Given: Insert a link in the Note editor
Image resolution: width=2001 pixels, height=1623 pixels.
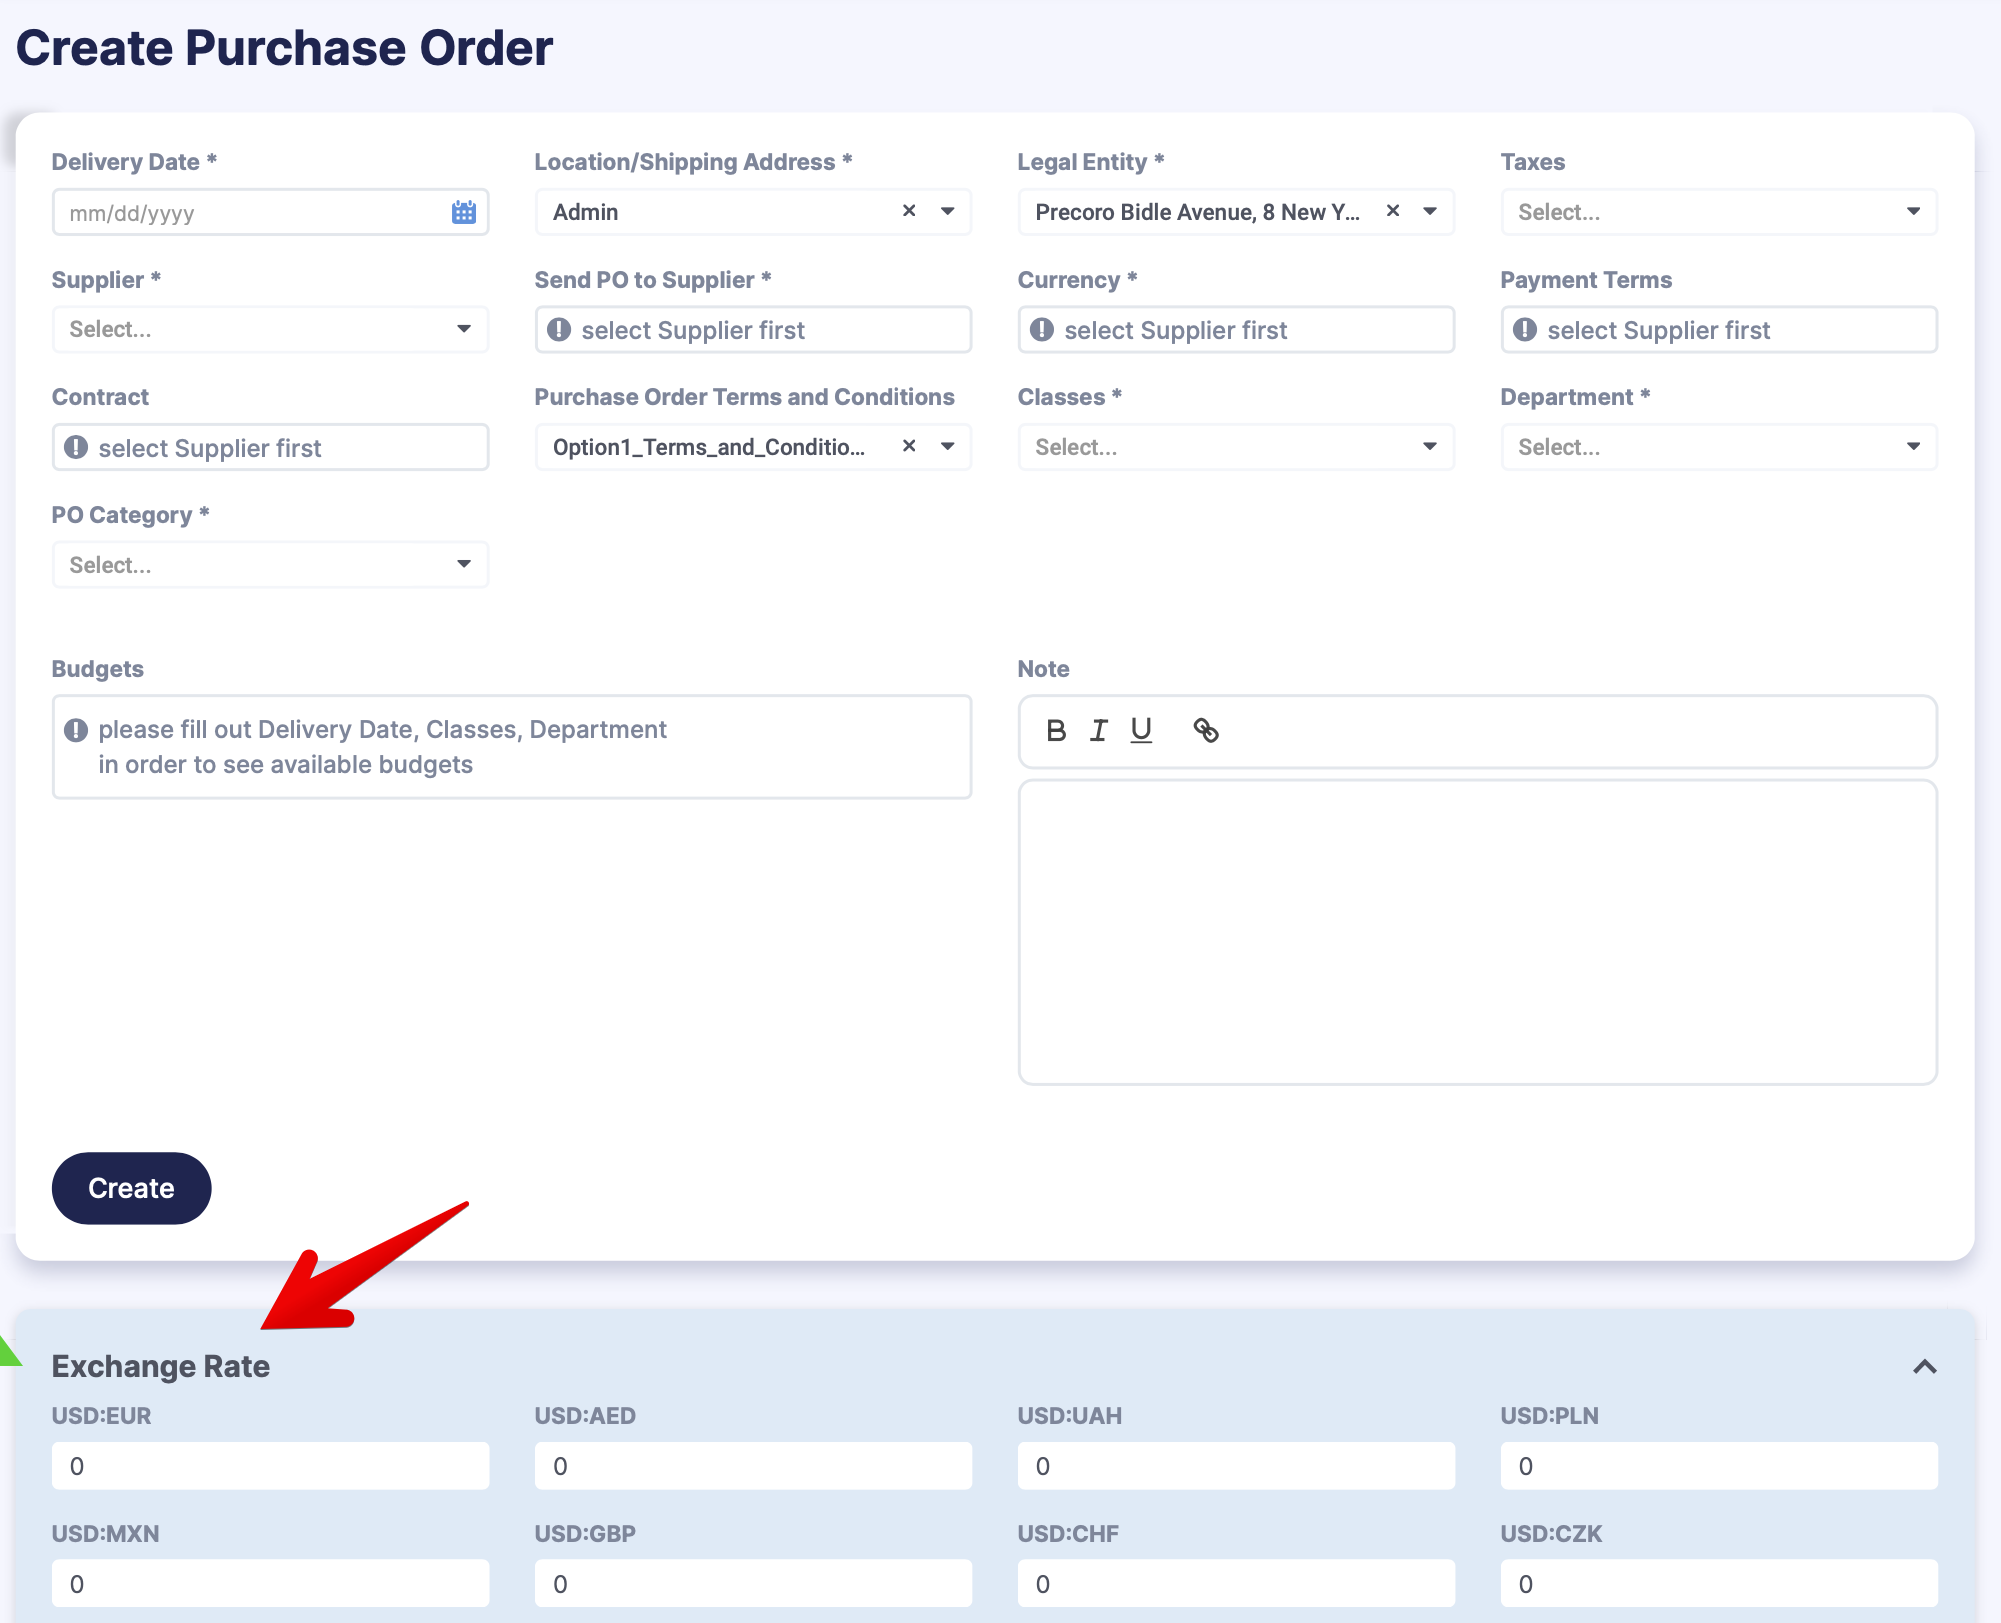Looking at the screenshot, I should pos(1204,731).
